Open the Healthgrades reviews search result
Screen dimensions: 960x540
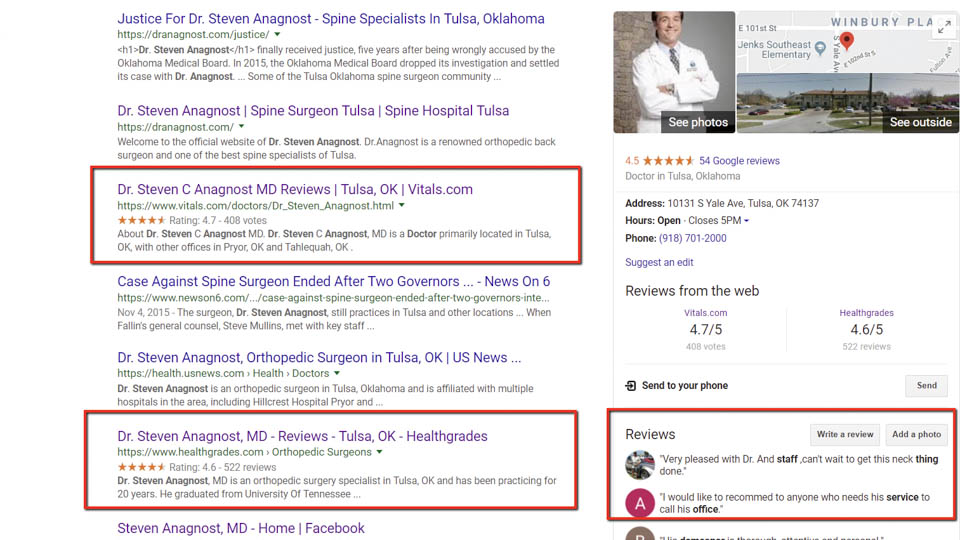[x=302, y=437]
